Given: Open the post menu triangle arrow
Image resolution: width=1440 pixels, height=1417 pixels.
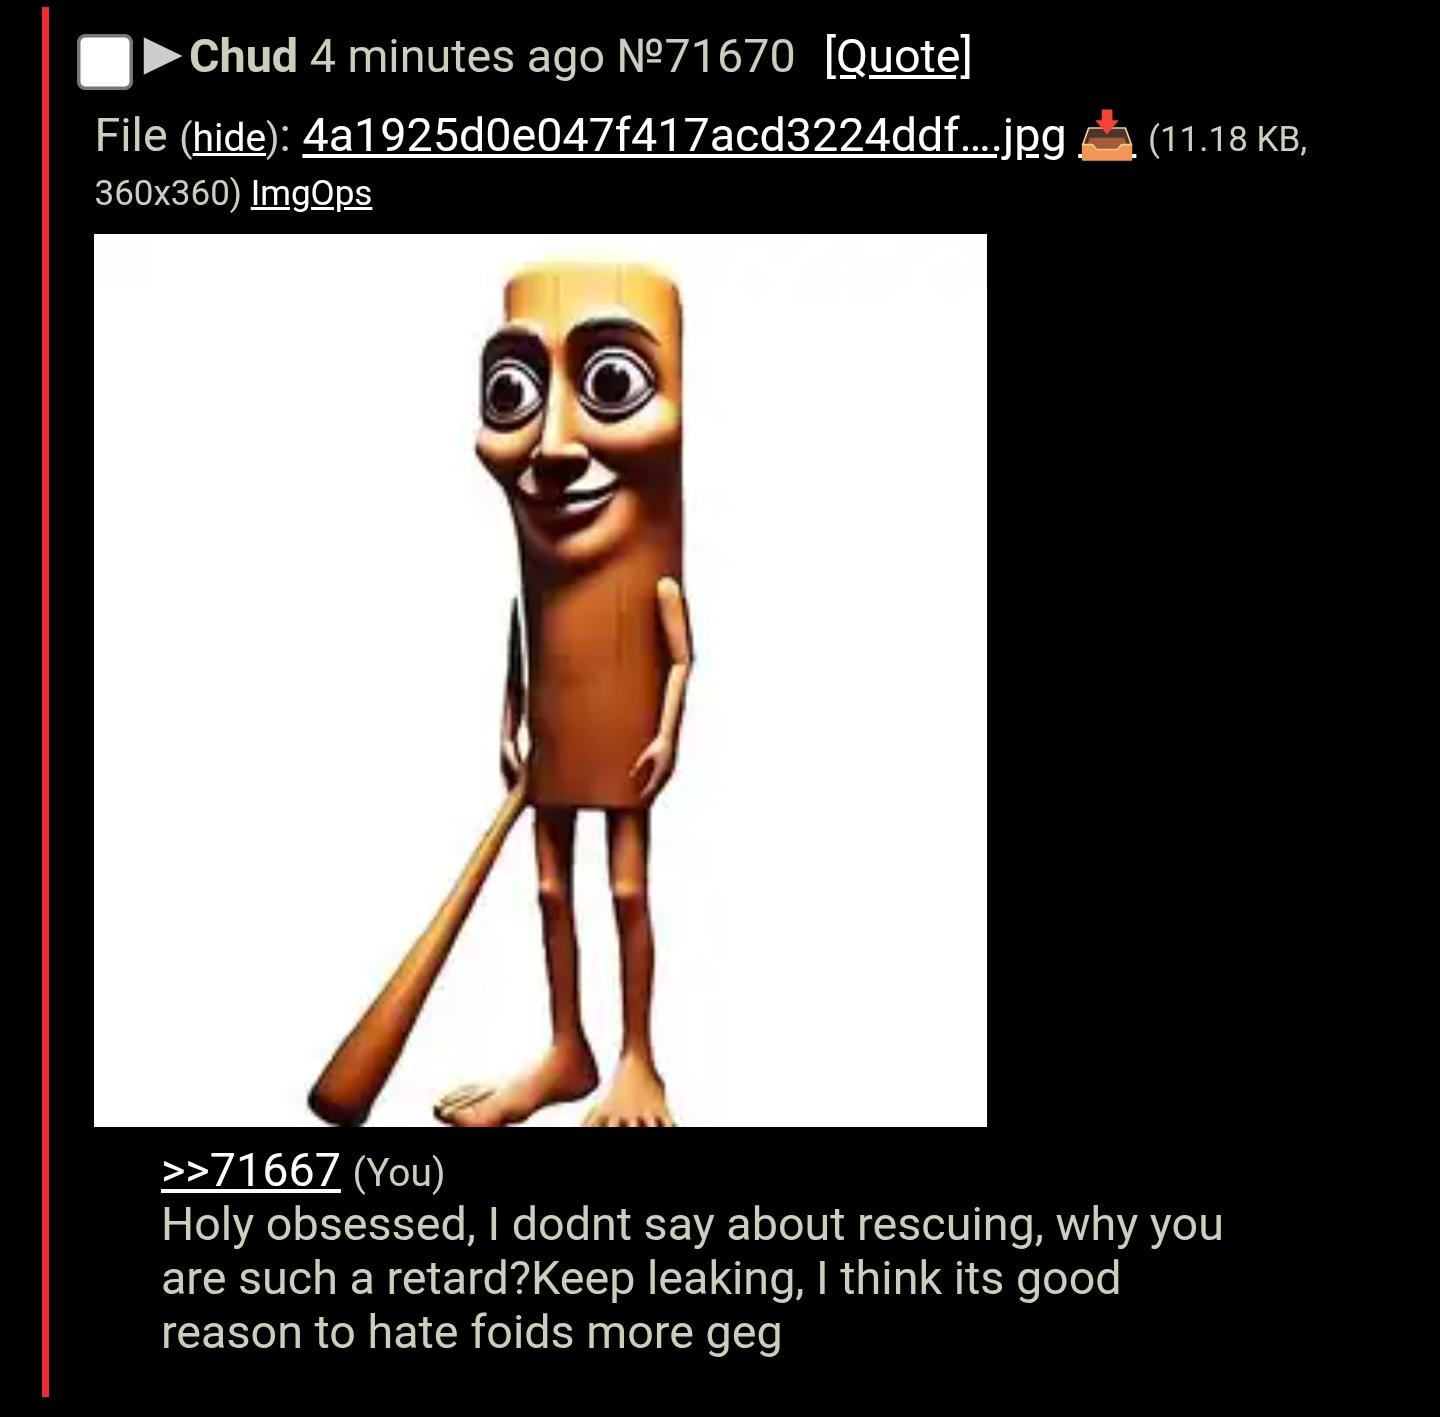Looking at the screenshot, I should tap(162, 56).
